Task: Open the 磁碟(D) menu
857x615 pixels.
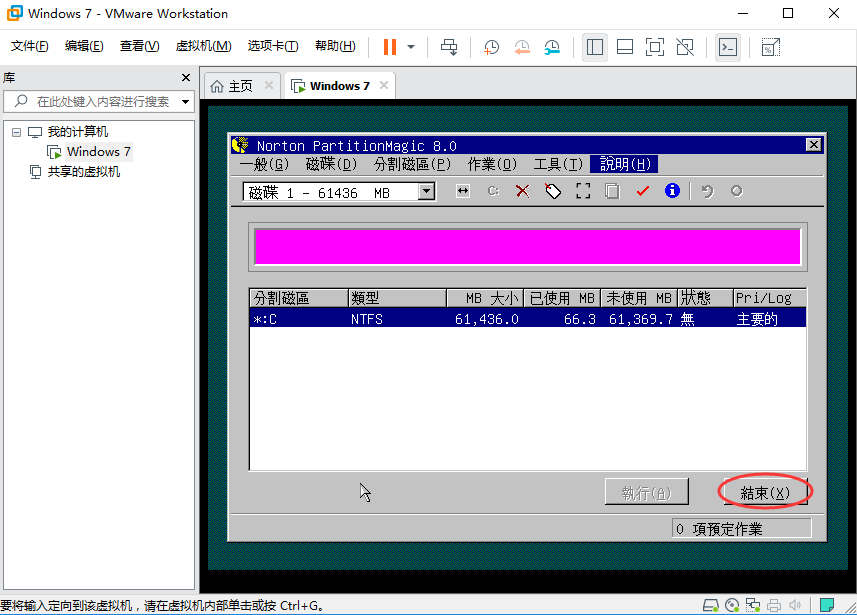Action: coord(331,164)
